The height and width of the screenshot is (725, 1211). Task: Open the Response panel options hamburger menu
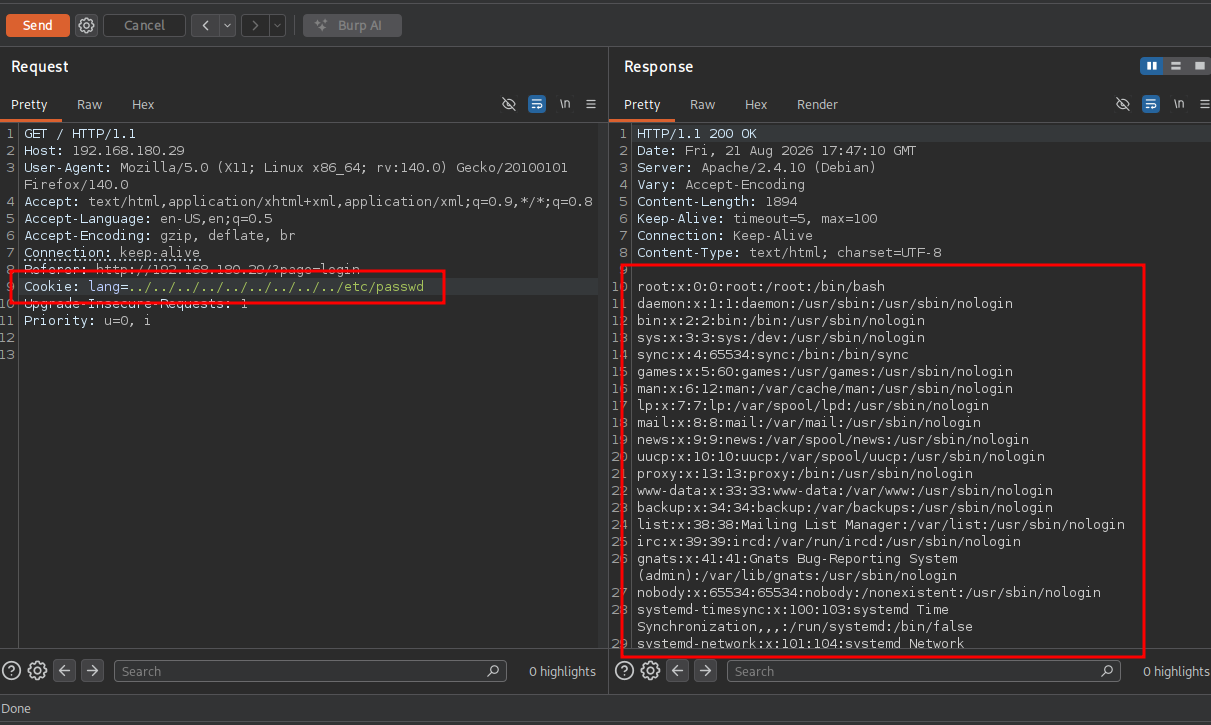tap(1203, 104)
